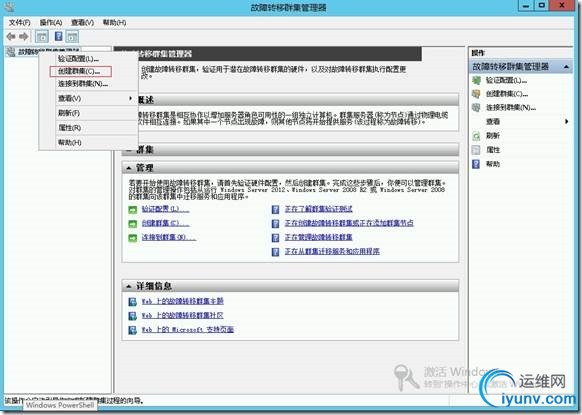Open 正在了解群集验证测试 help link
Viewport: 582px width, 415px height.
318,209
